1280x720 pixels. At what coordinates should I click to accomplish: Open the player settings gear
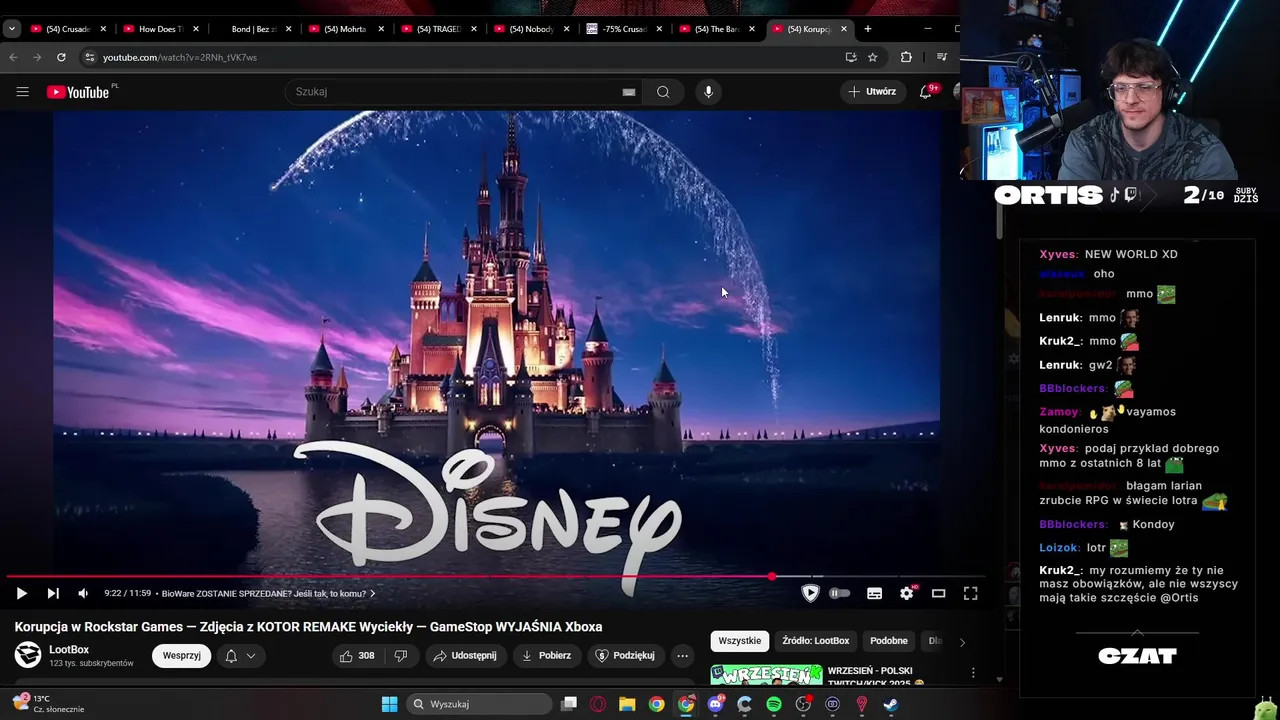coord(906,593)
